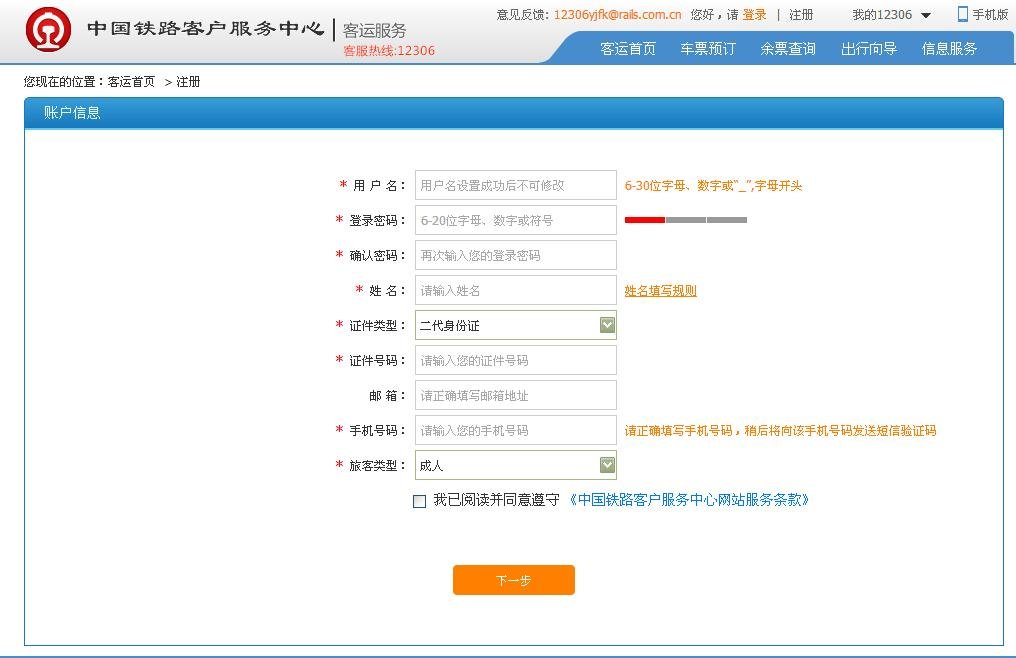The image size is (1016, 658).
Task: Open the 姓名填写规则 name rules link
Action: 660,290
